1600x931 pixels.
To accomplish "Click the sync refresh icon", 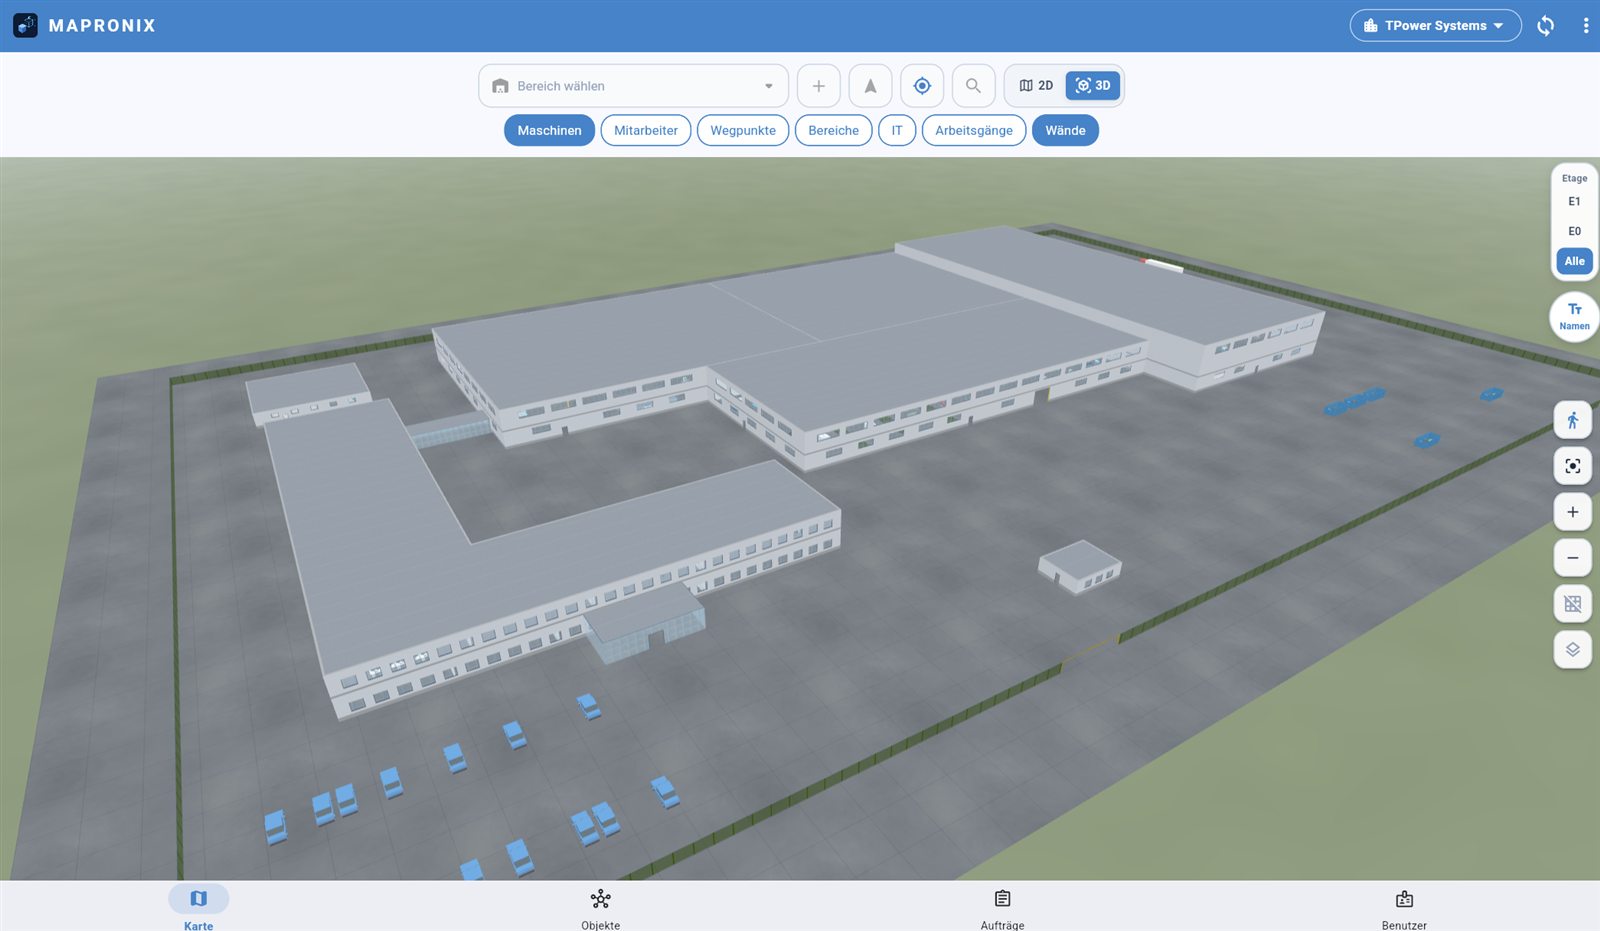I will coord(1546,26).
